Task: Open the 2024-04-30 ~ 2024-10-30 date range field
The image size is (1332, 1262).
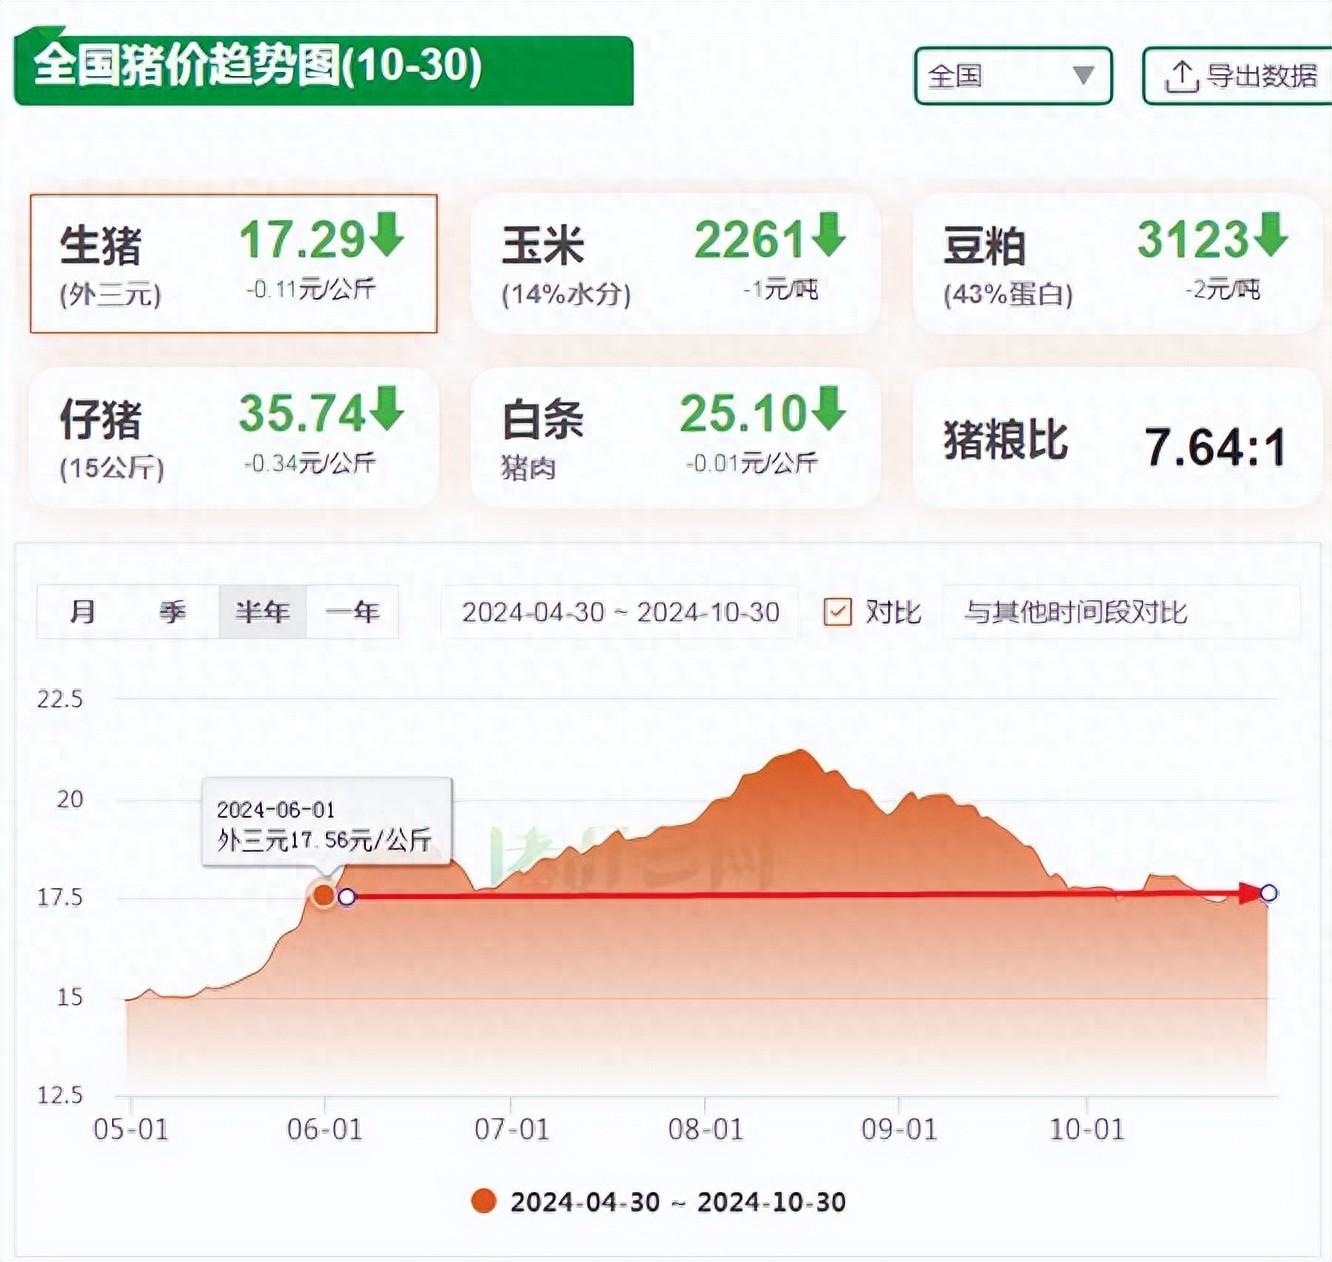Action: coord(620,612)
